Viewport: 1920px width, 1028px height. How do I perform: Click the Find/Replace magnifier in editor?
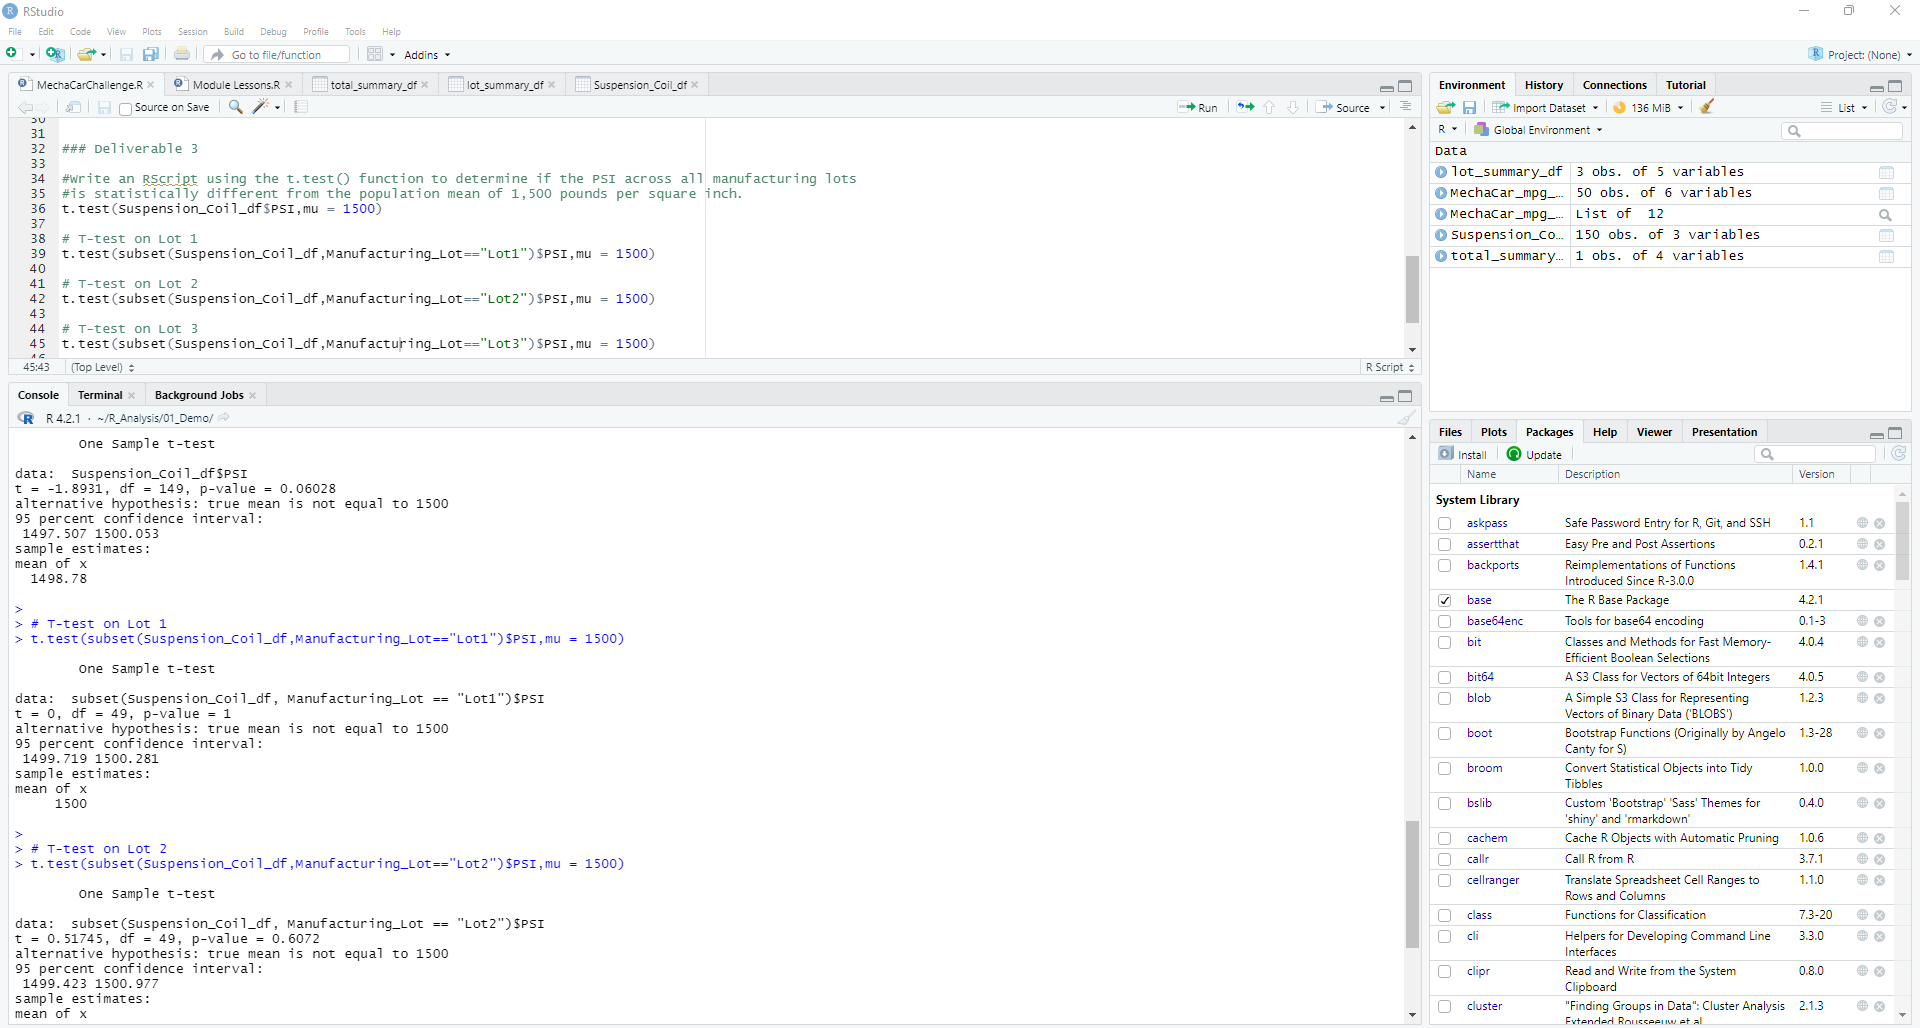[236, 107]
